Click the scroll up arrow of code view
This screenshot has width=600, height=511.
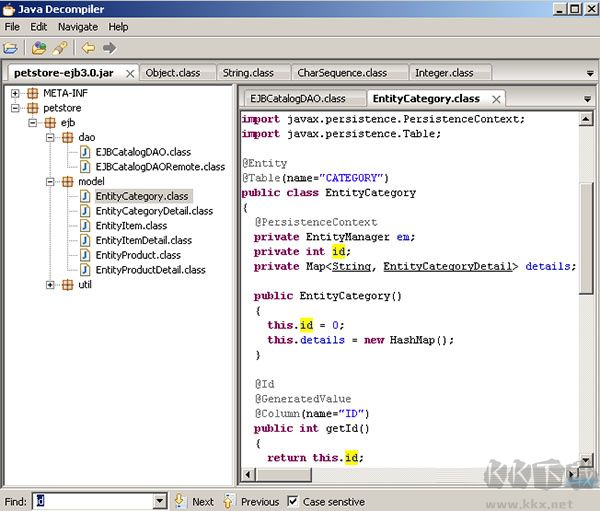pos(586,119)
